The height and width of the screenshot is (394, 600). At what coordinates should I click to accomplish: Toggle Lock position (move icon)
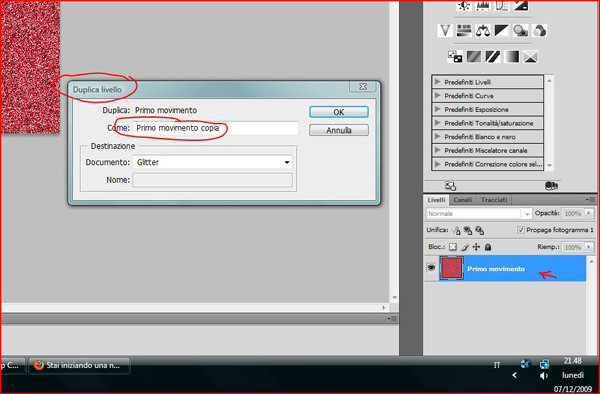point(476,247)
